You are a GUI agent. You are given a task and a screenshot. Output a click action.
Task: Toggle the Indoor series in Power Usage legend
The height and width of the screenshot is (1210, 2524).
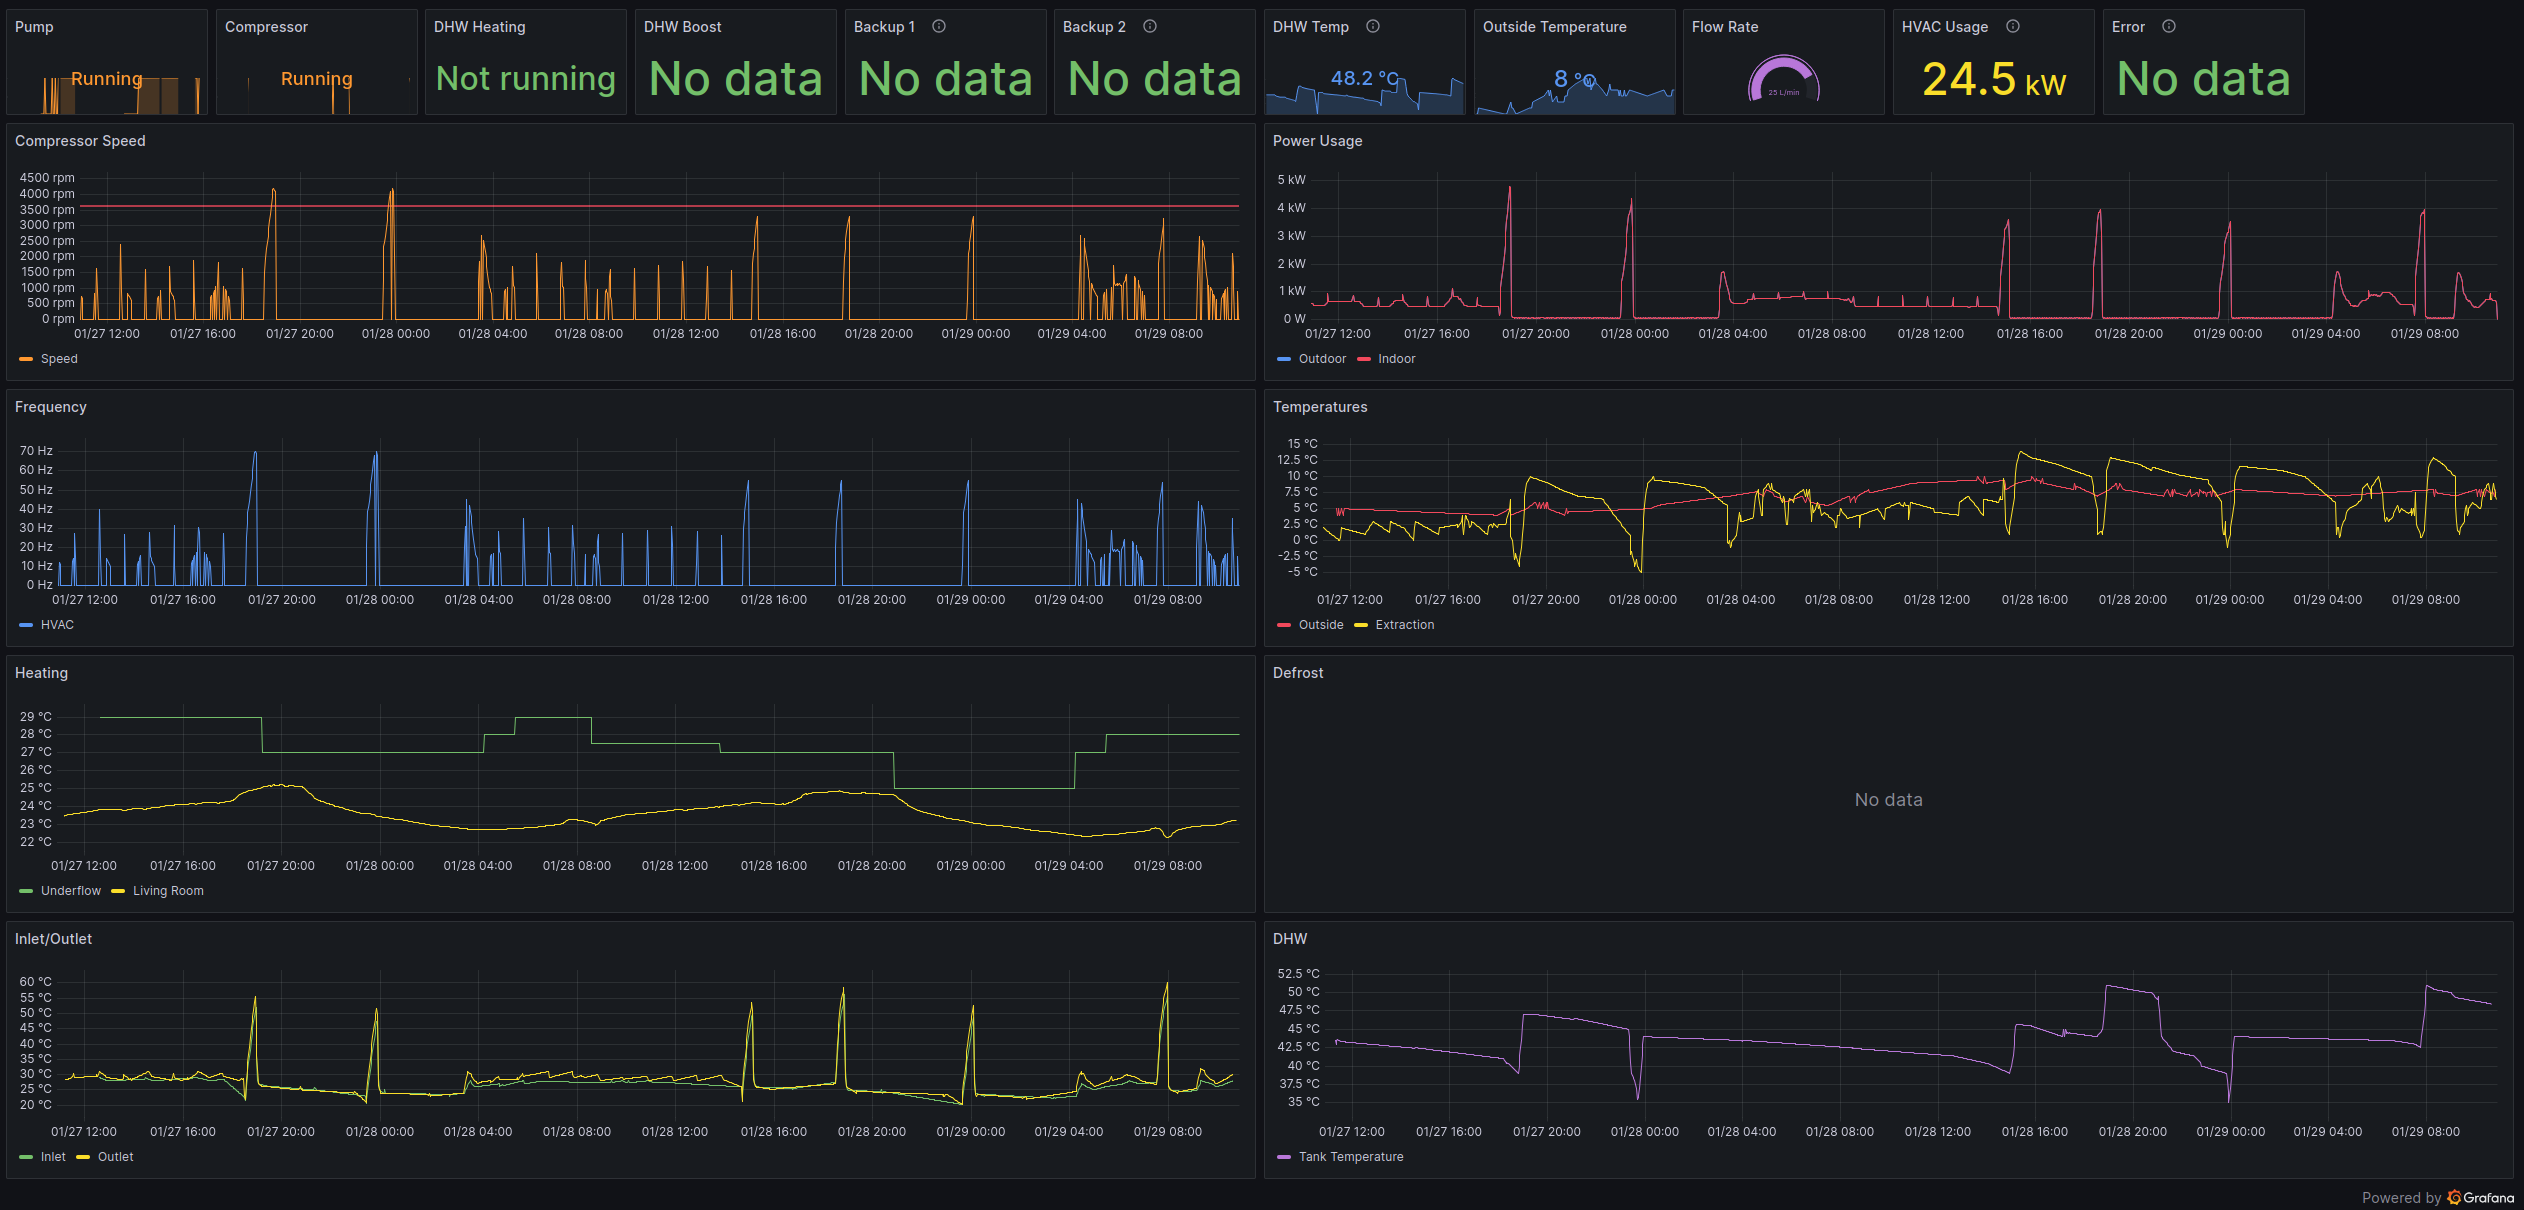1396,359
